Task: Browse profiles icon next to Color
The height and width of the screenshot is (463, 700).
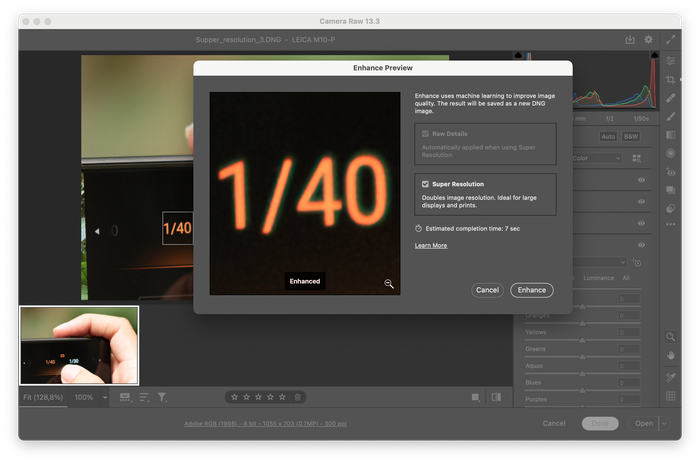Action: pyautogui.click(x=637, y=159)
